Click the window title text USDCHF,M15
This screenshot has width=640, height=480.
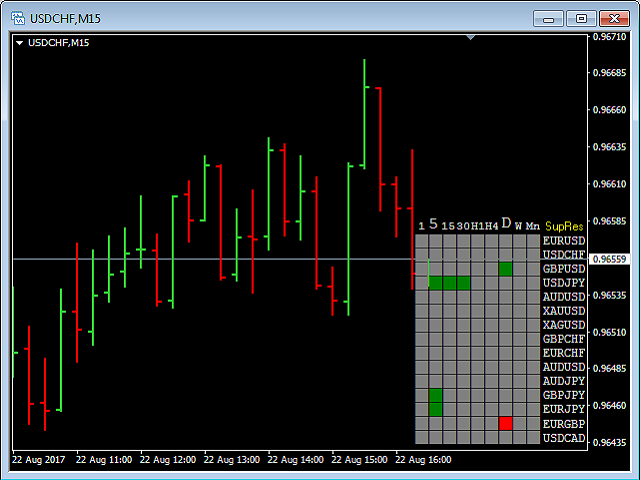click(65, 19)
